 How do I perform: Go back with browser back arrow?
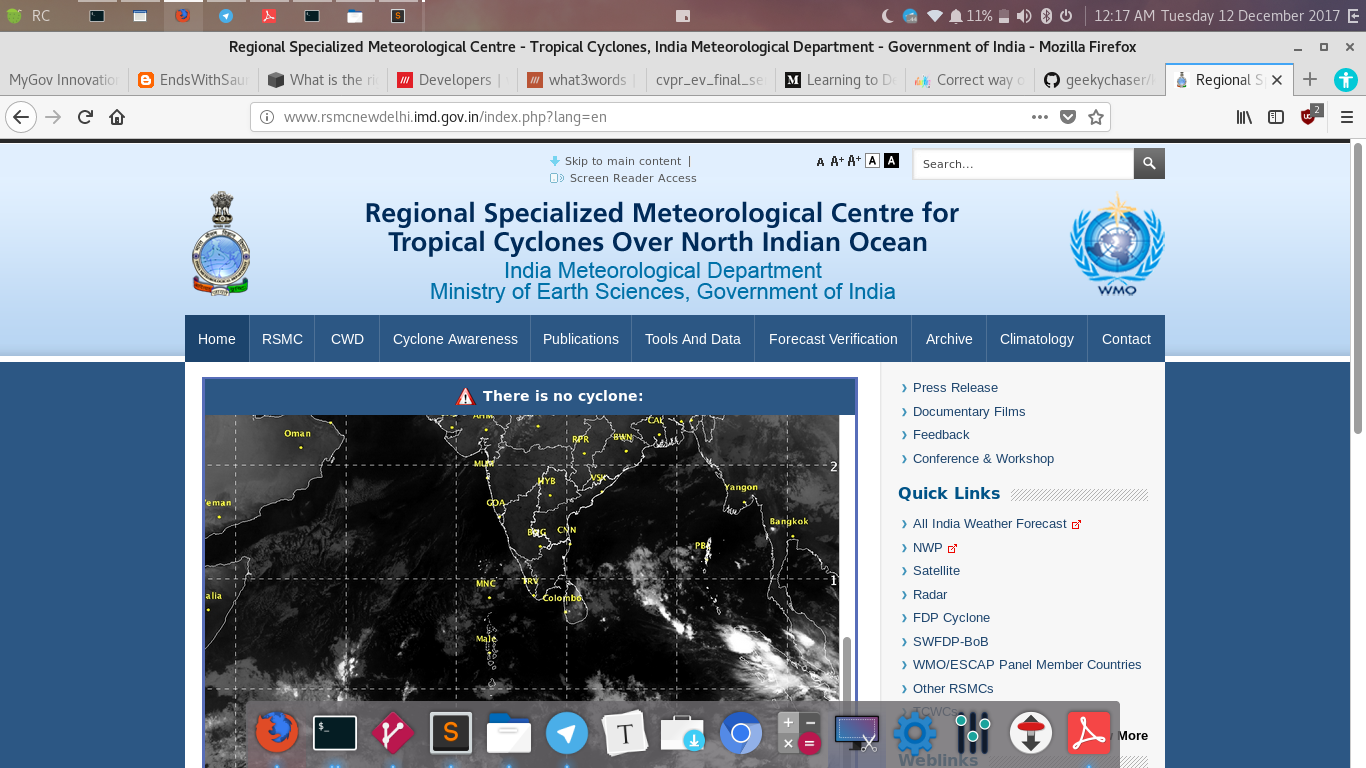pos(20,117)
